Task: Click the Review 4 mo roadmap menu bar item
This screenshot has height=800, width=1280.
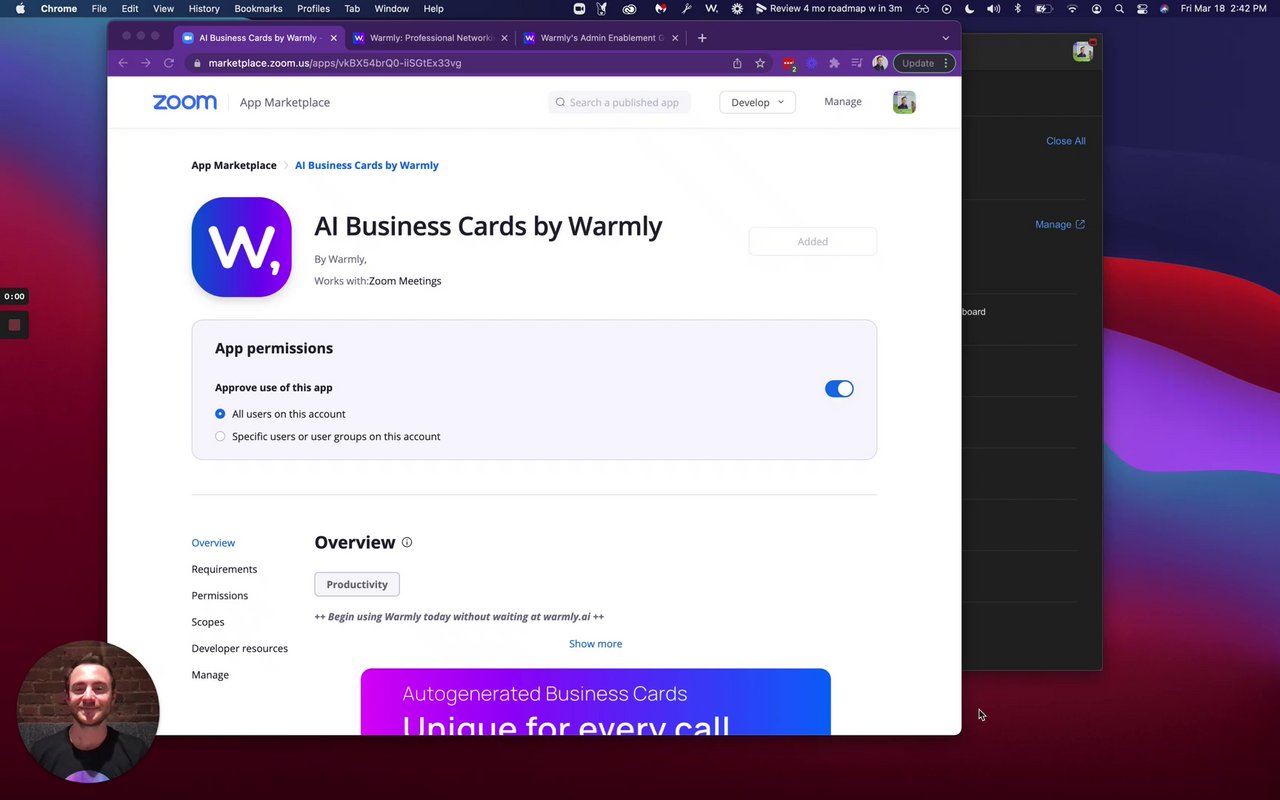Action: point(829,8)
